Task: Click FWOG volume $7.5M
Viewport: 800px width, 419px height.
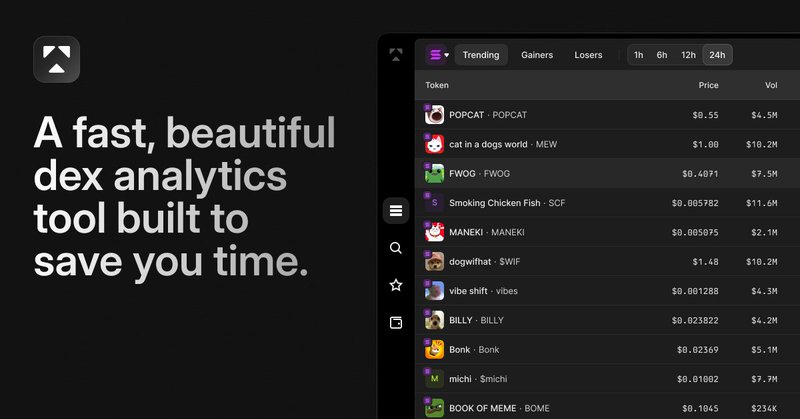Action: (764, 174)
